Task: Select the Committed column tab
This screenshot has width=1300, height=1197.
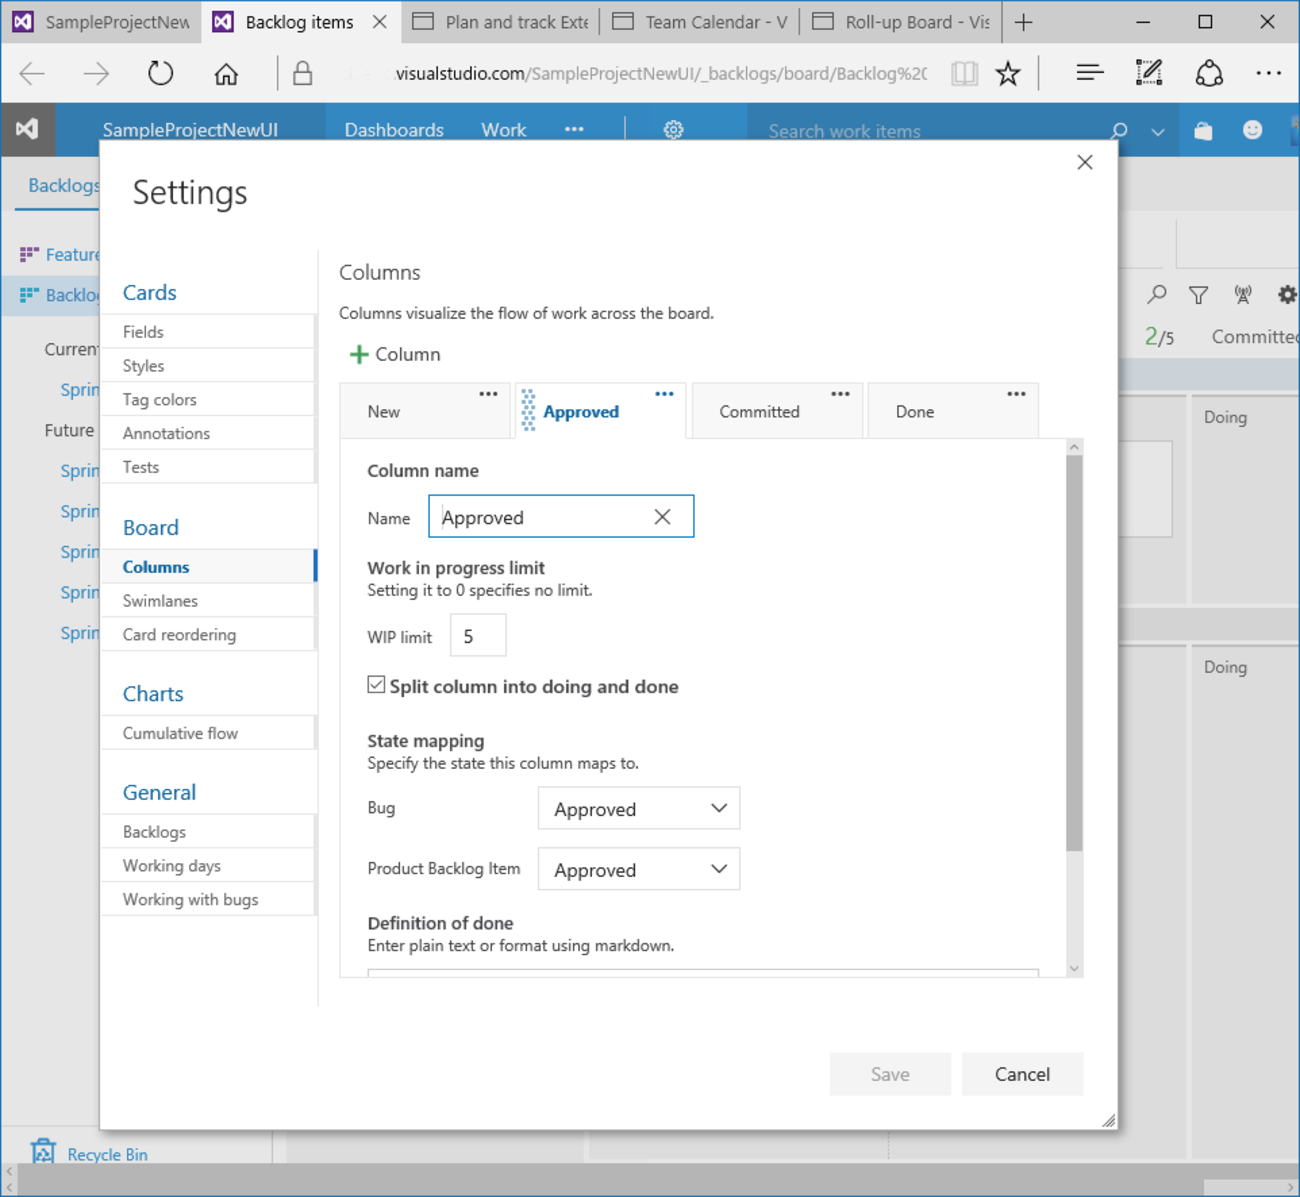Action: pos(759,412)
